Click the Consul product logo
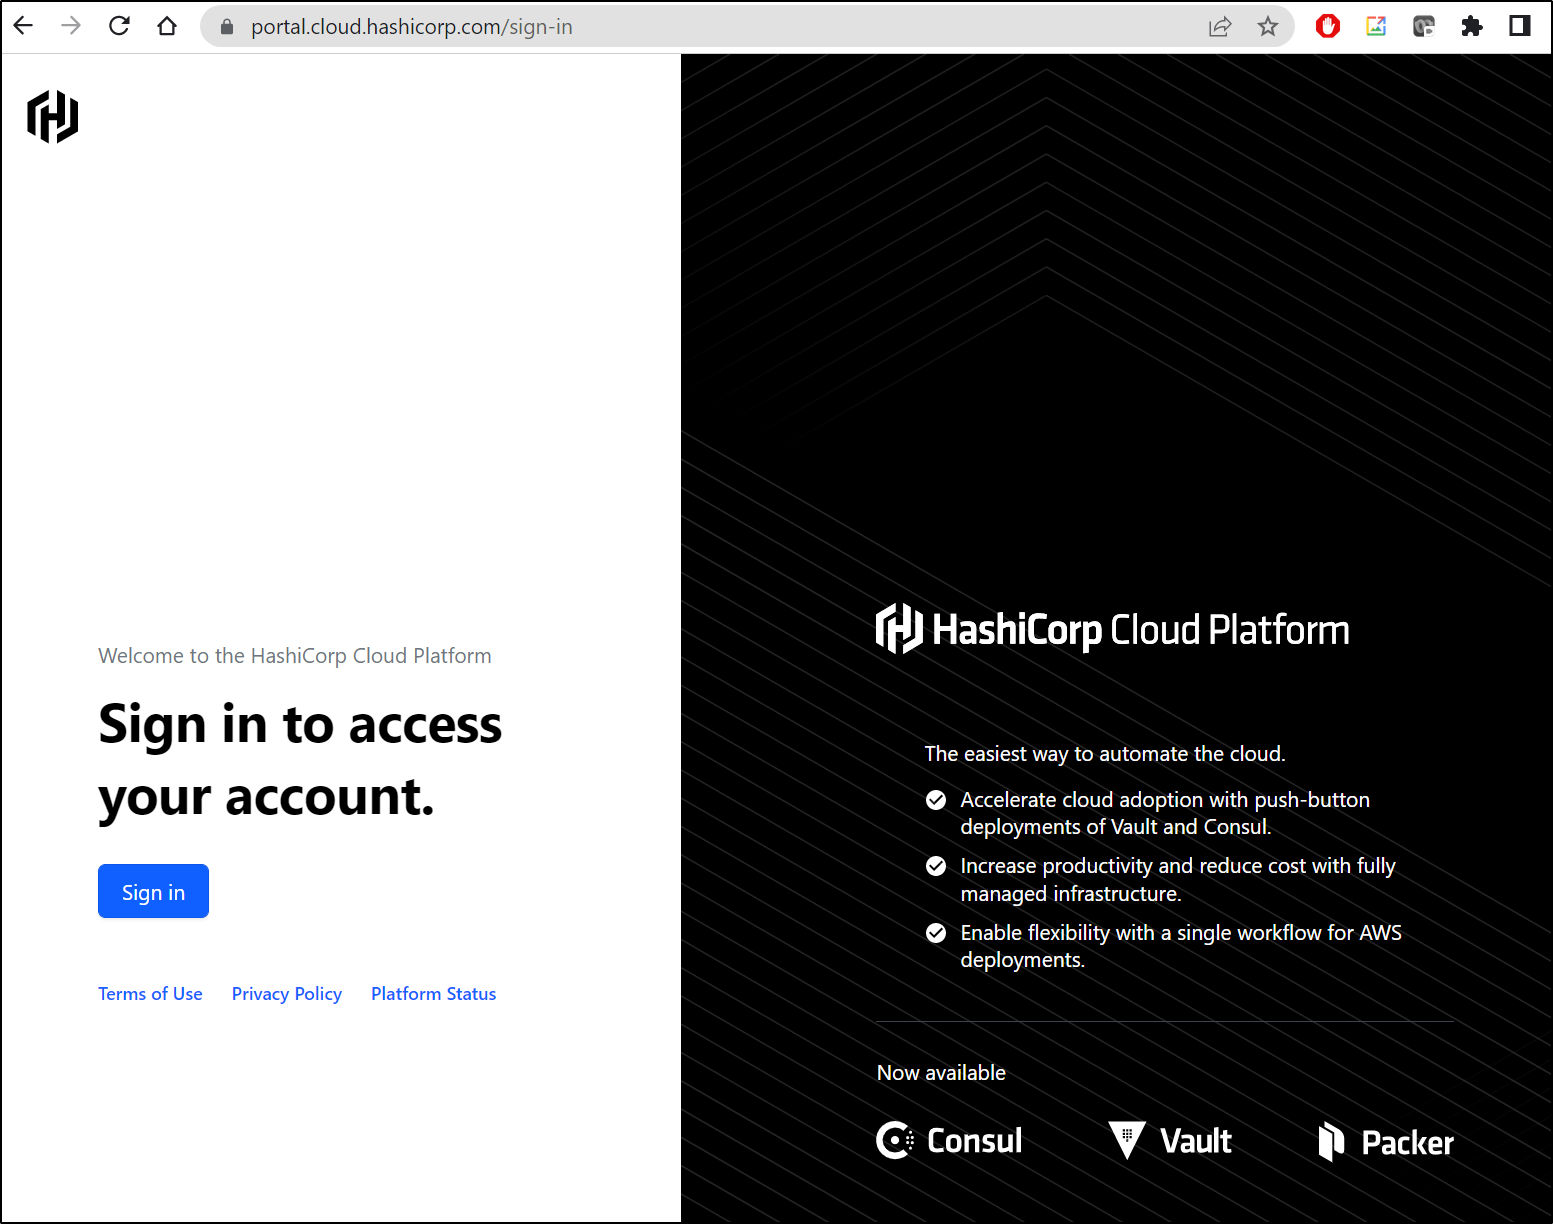Image resolution: width=1553 pixels, height=1224 pixels. [x=949, y=1140]
